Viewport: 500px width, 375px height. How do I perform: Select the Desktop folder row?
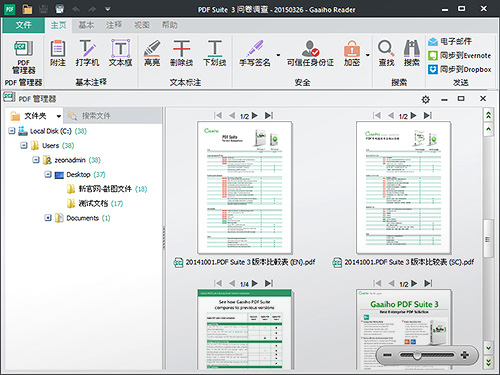80,174
